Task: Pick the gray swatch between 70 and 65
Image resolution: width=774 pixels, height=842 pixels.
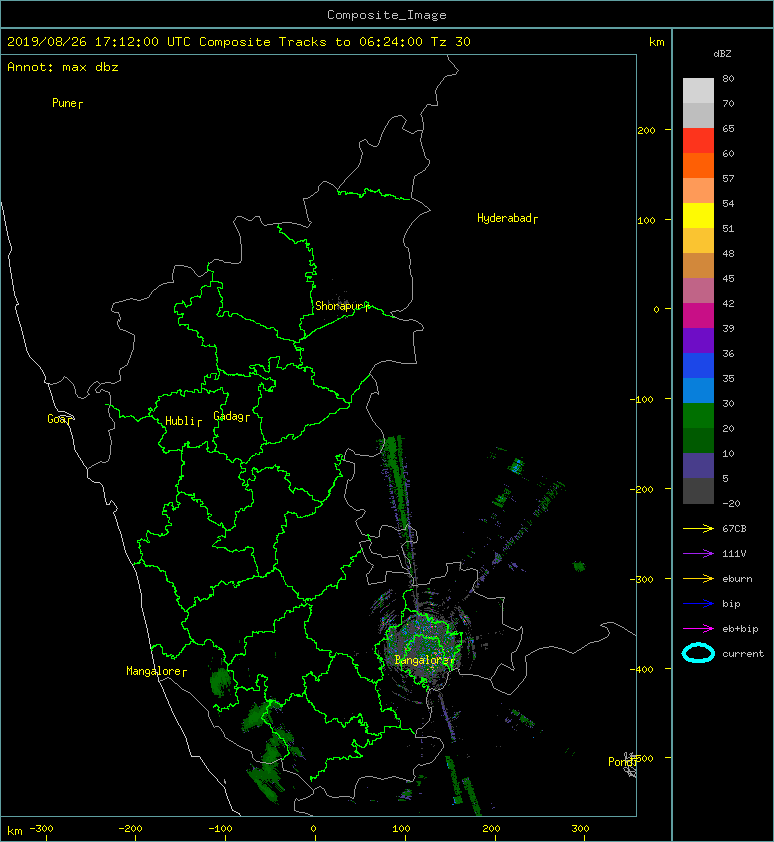Action: pyautogui.click(x=698, y=115)
